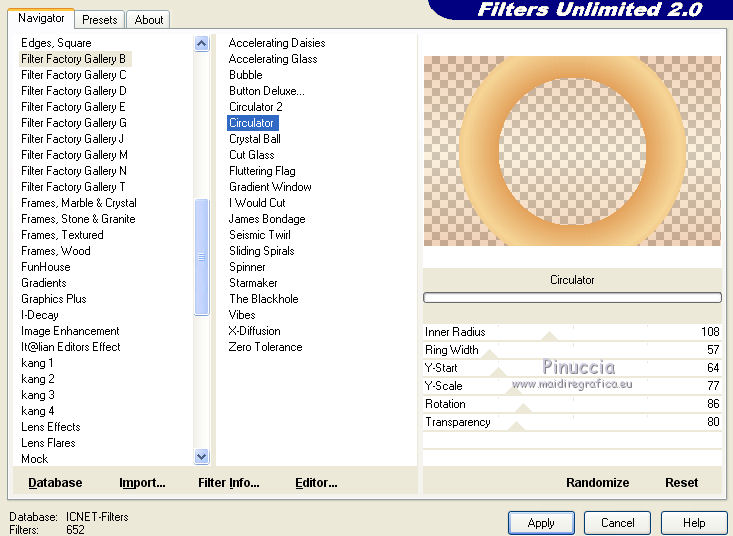This screenshot has height=536, width=733.
Task: Choose Bubble filter
Action: [x=245, y=75]
